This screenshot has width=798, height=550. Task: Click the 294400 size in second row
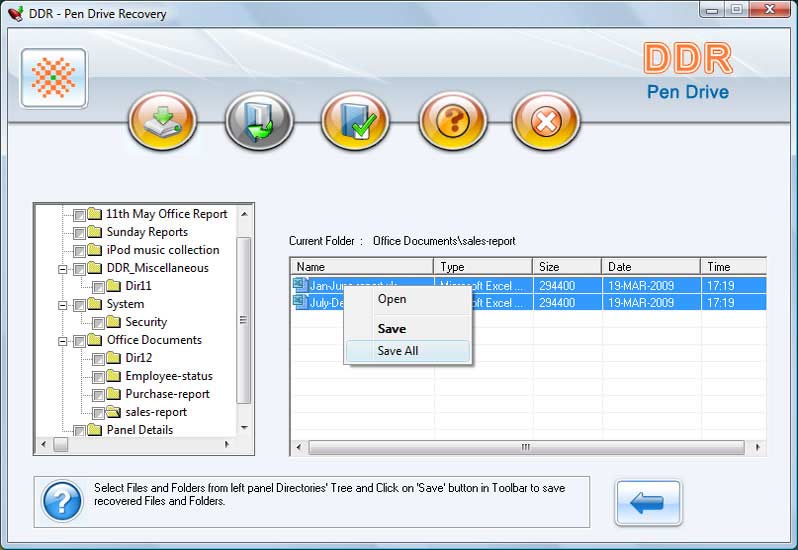pos(557,303)
